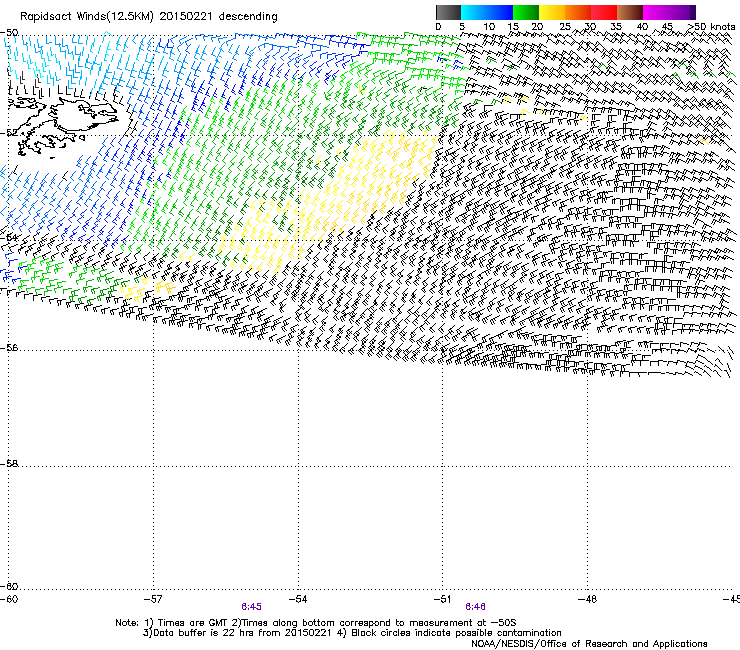Click the '0' label under the legend
740x650 pixels.
point(438,27)
